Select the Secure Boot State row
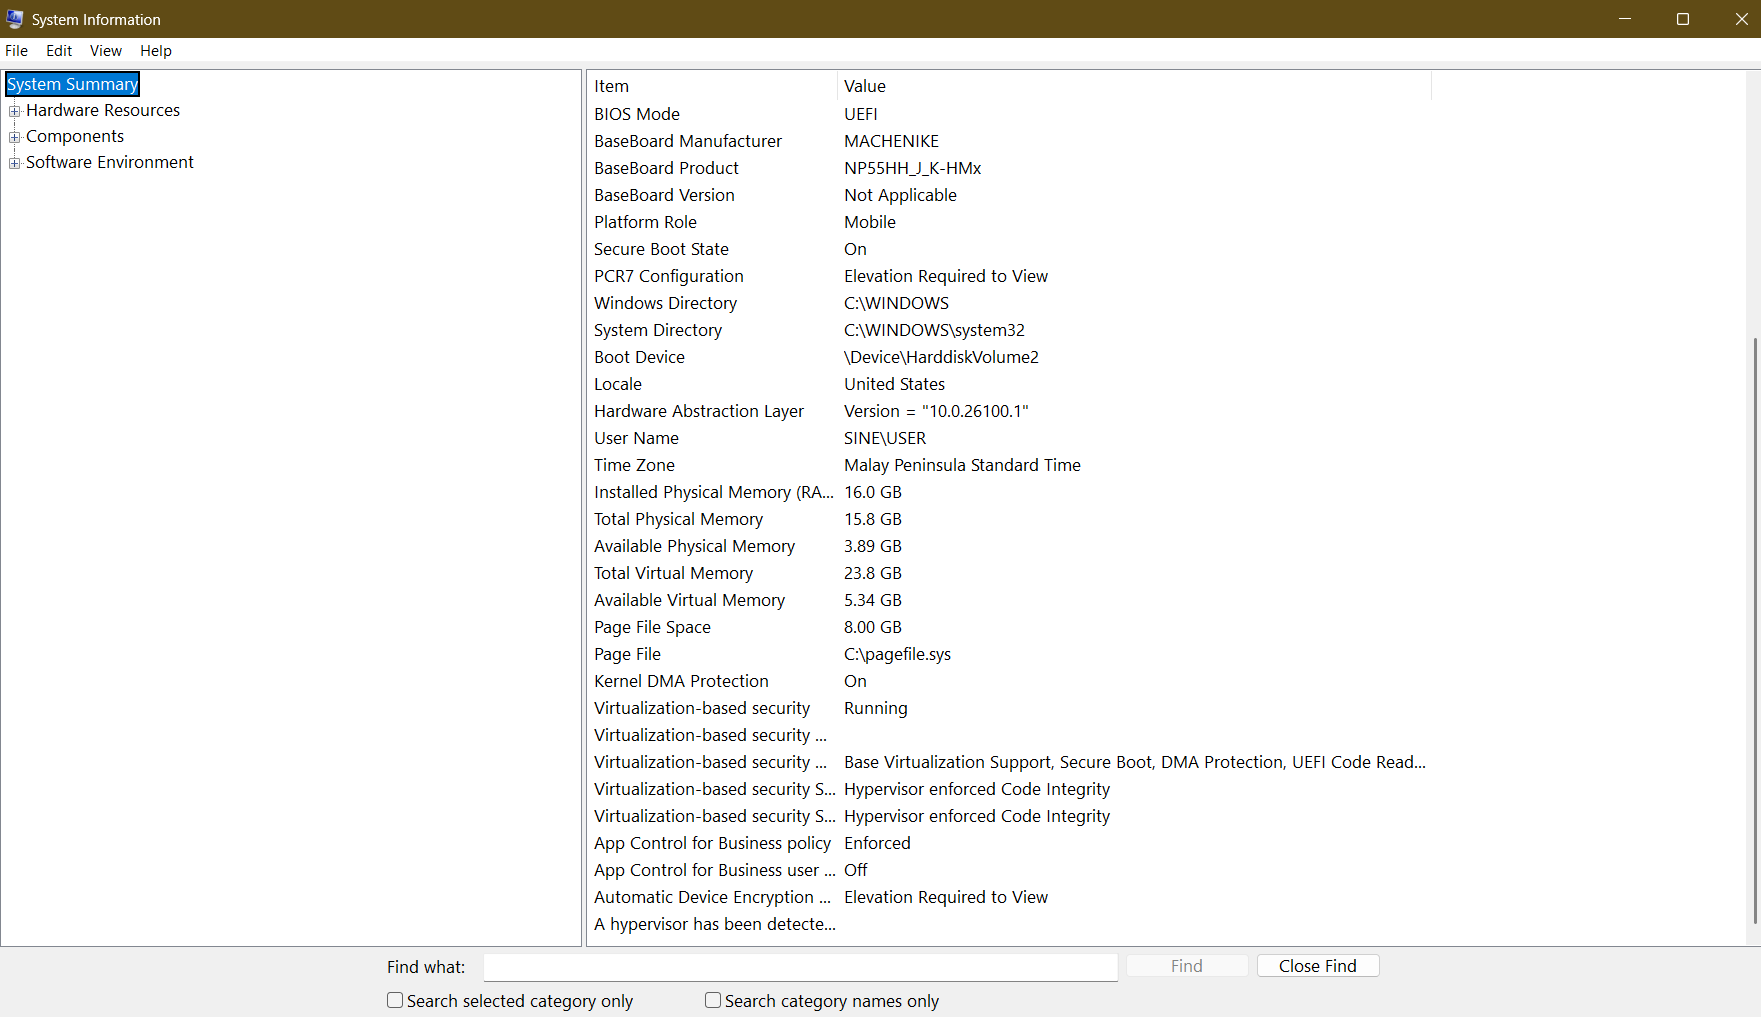 (1010, 249)
